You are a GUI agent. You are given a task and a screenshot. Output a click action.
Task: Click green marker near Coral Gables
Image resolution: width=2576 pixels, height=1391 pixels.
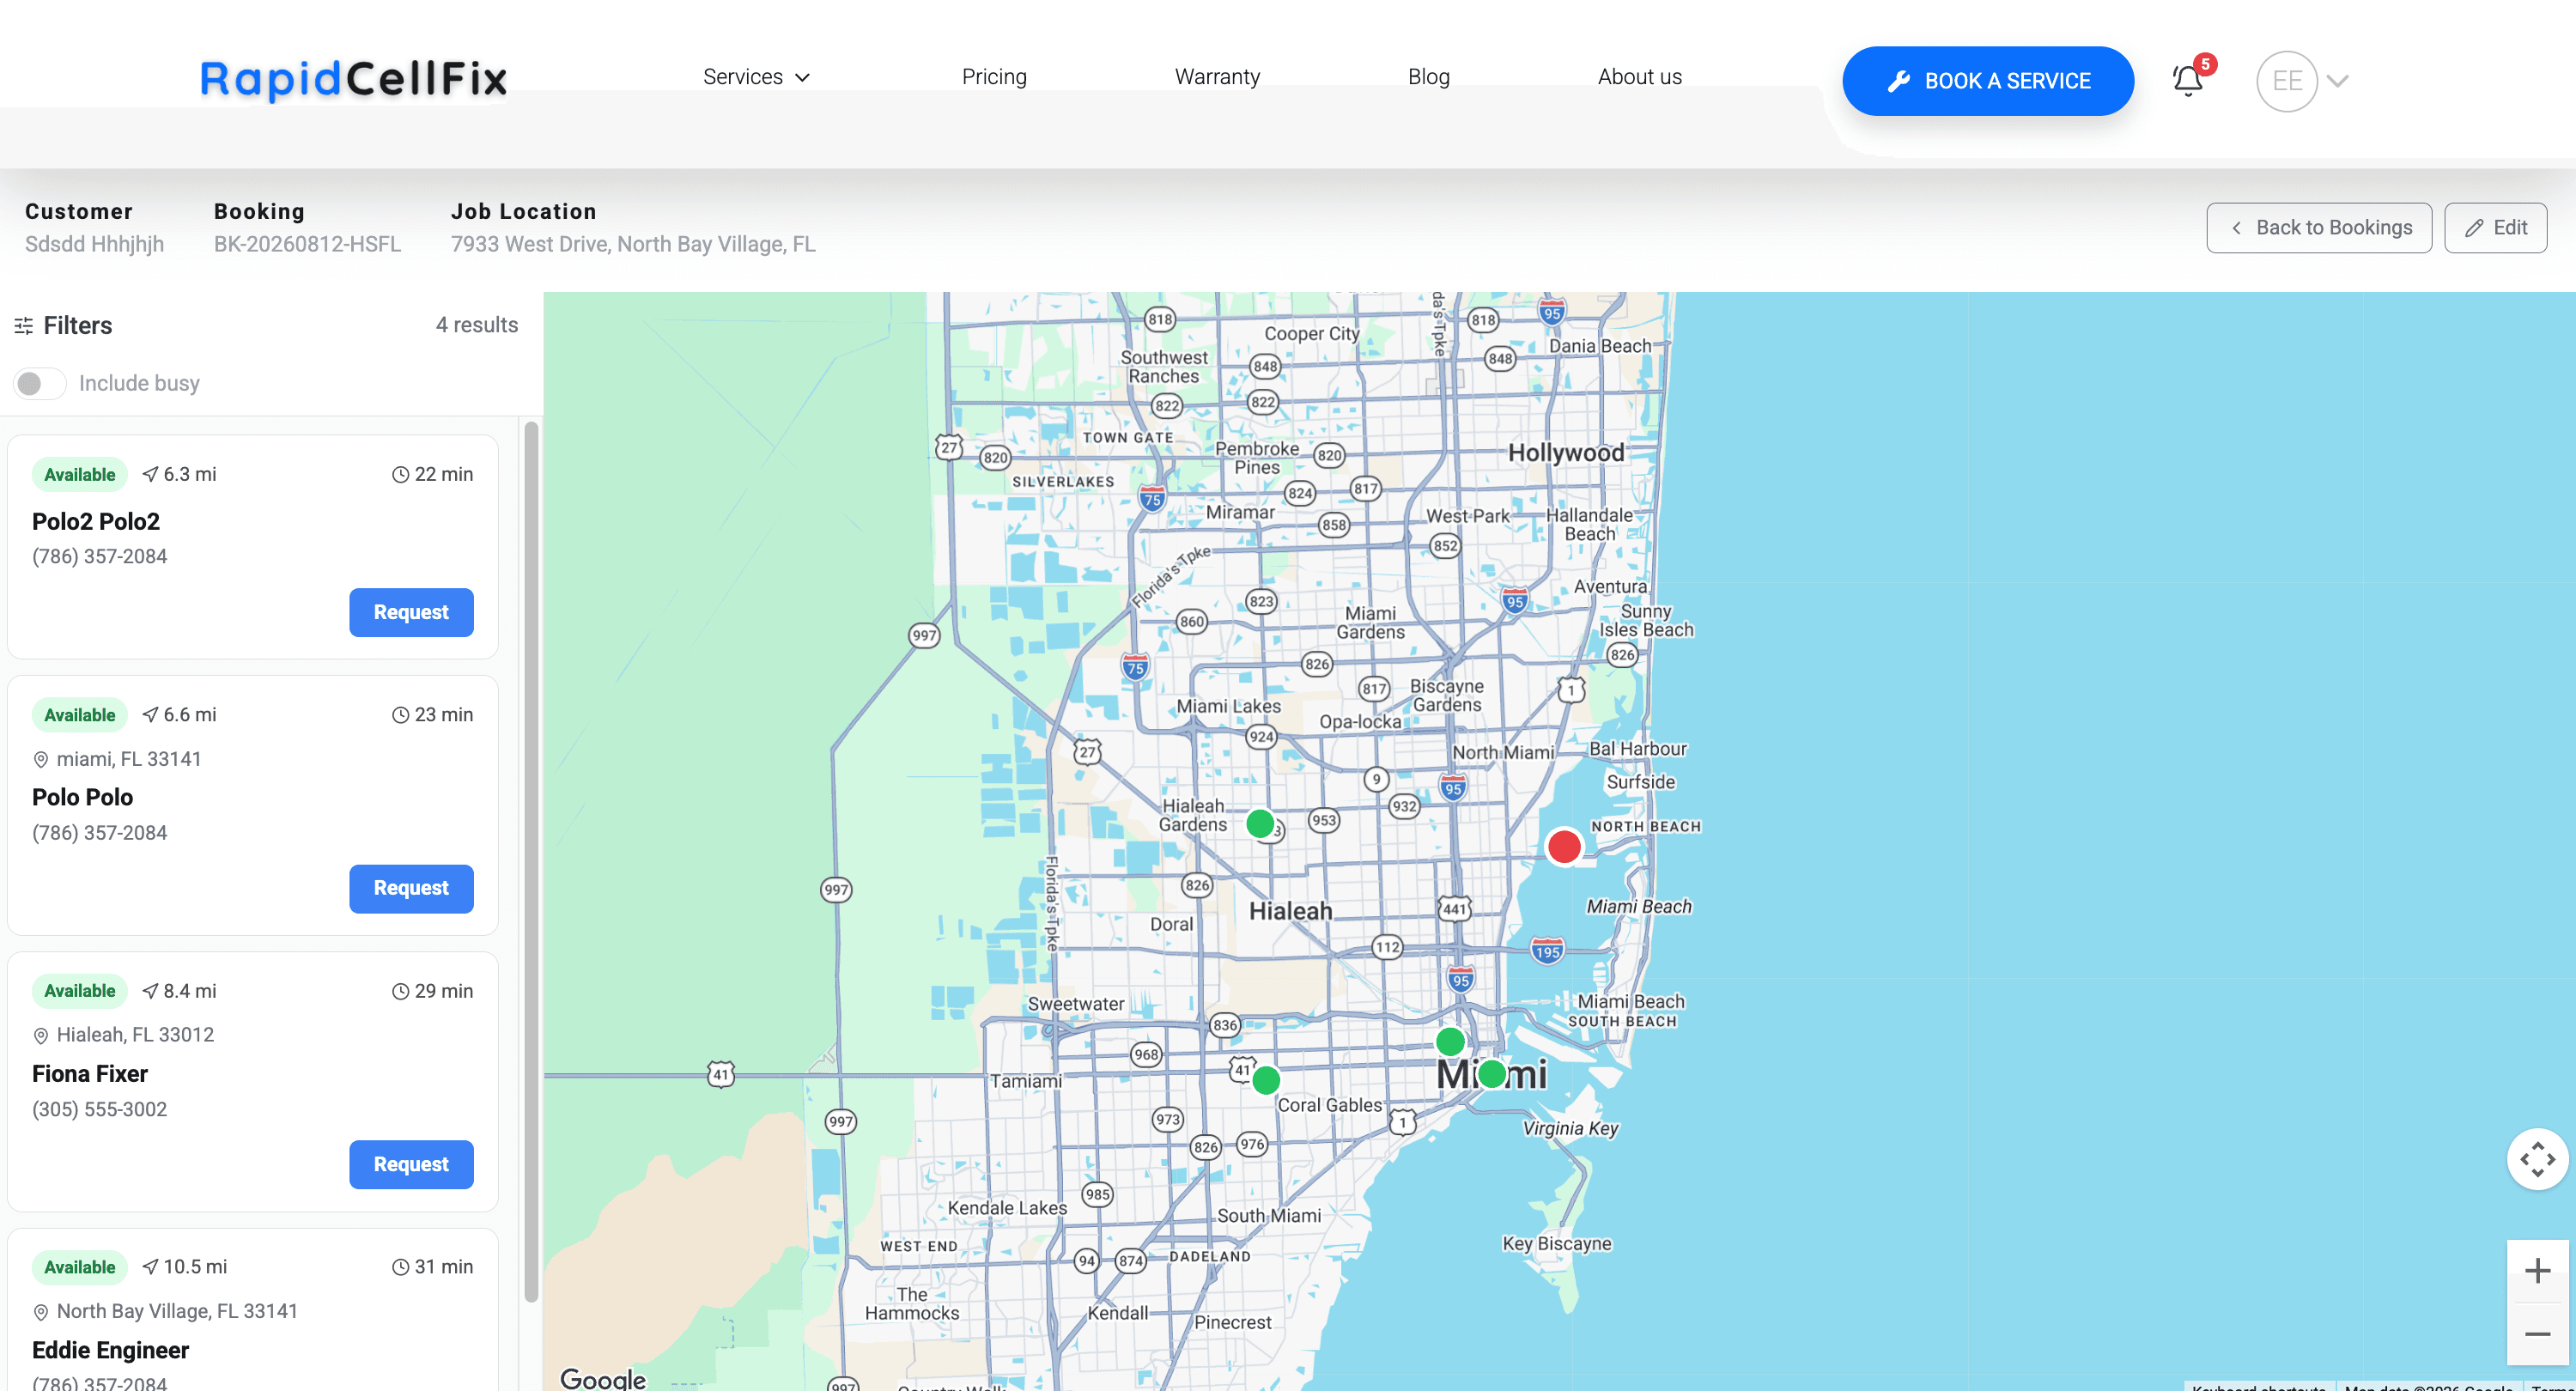(1266, 1080)
